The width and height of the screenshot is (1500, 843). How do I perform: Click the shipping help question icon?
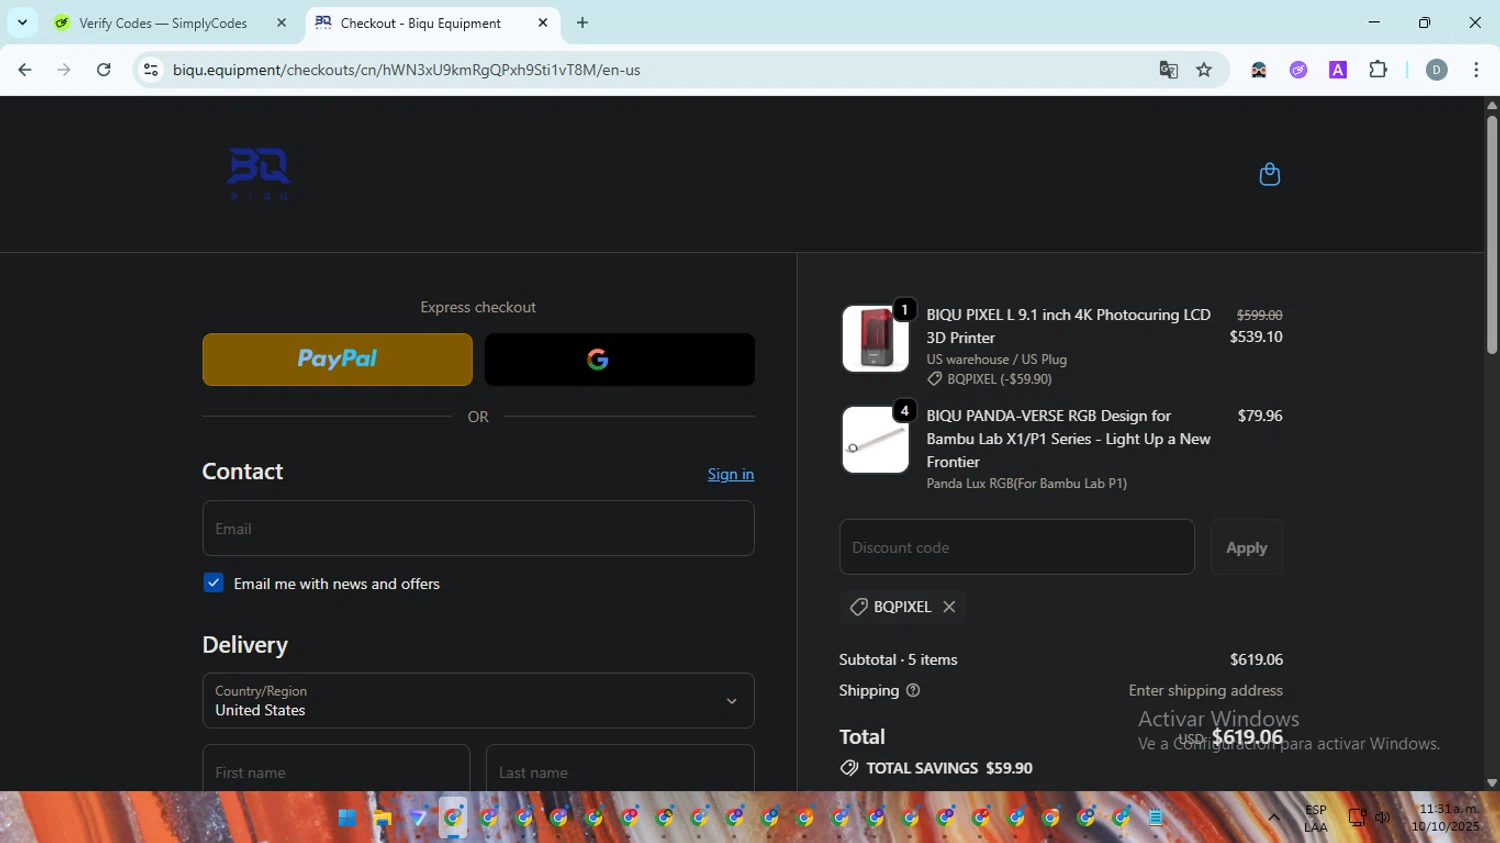click(x=912, y=690)
